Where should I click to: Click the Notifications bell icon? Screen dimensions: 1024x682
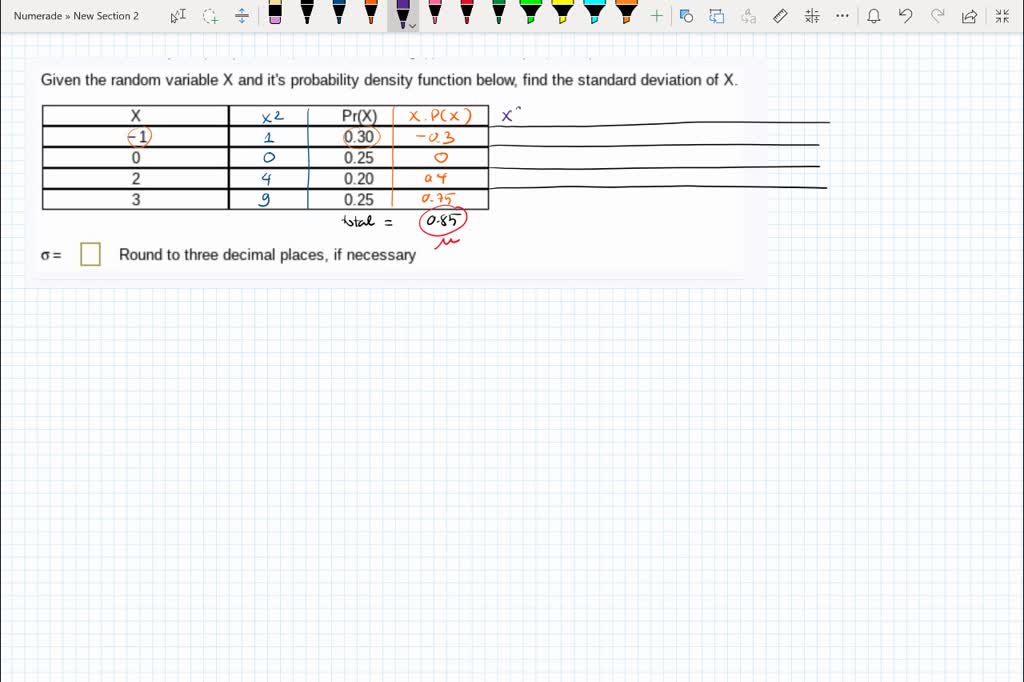(x=872, y=15)
